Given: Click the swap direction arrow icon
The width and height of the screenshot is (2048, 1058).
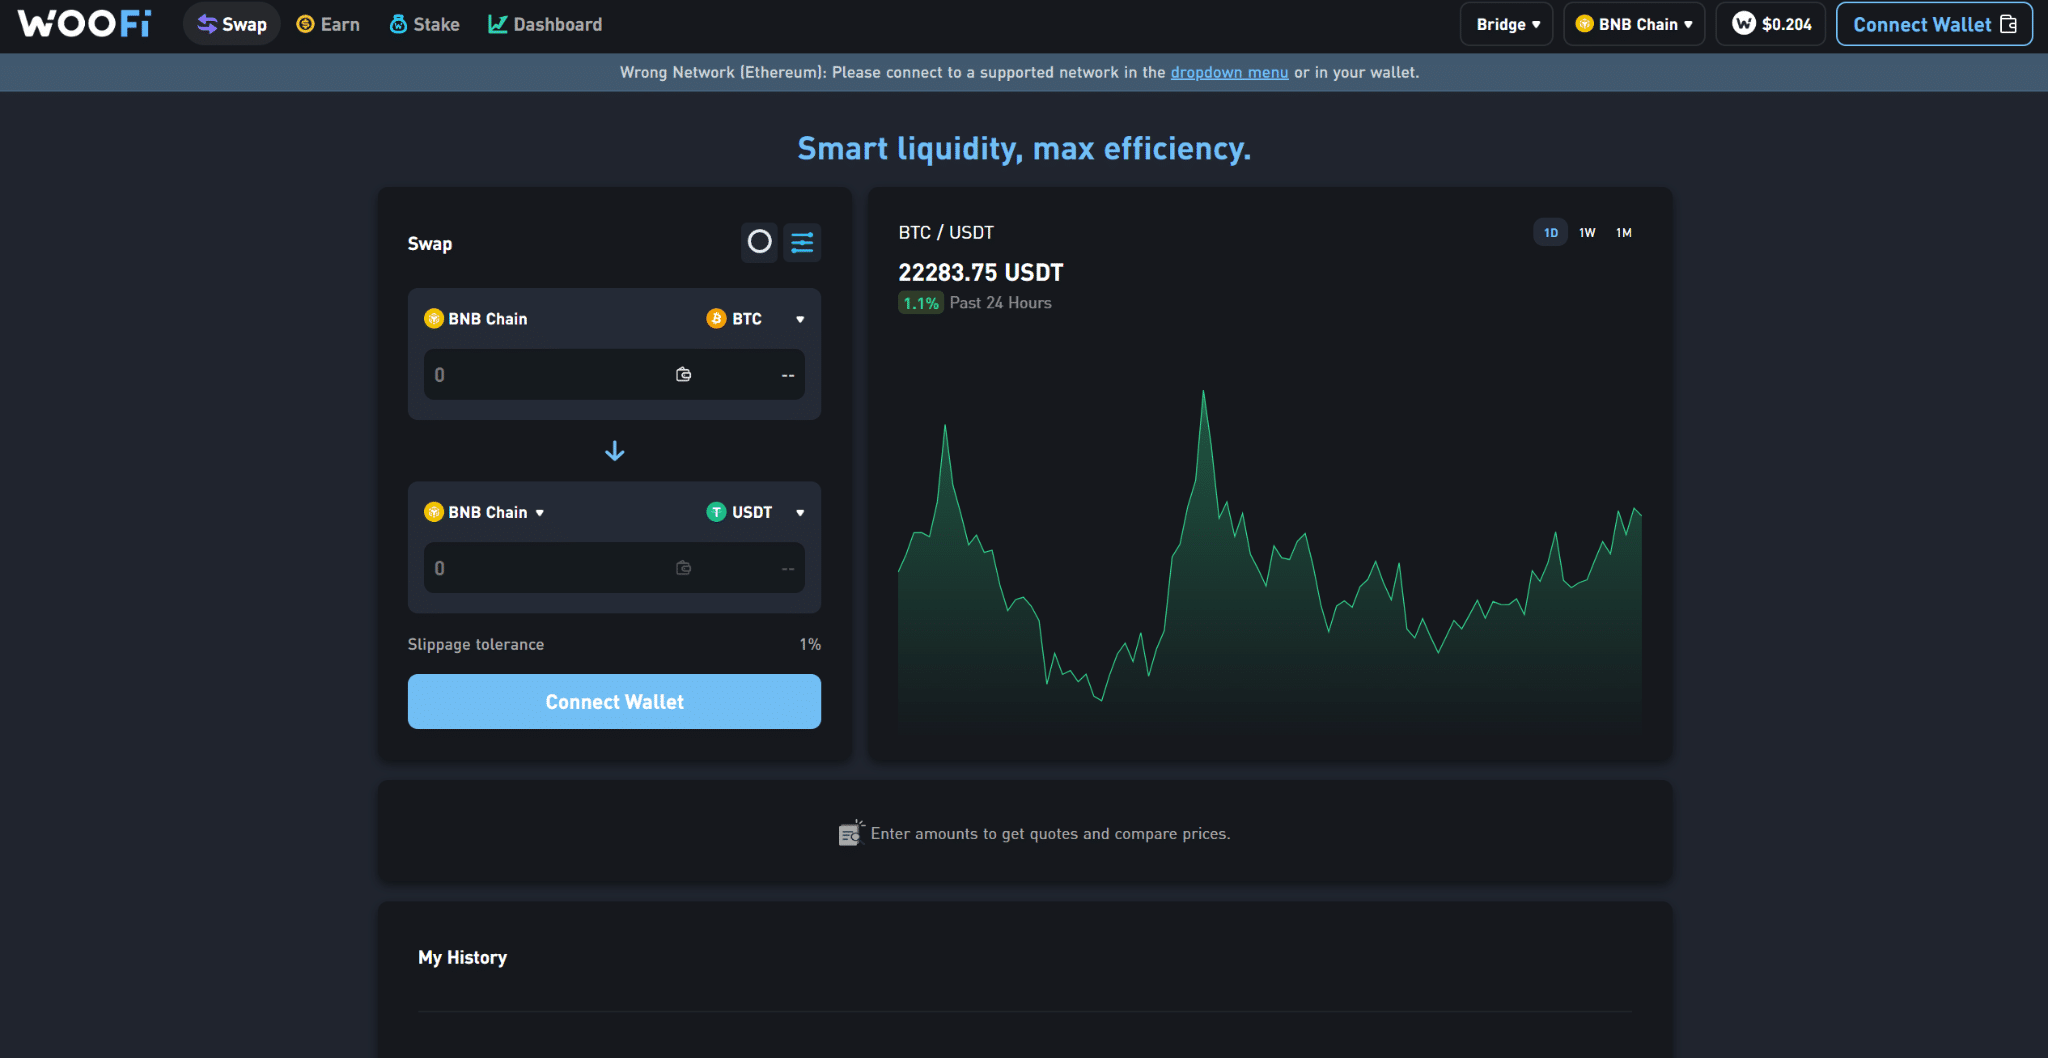Looking at the screenshot, I should 614,452.
